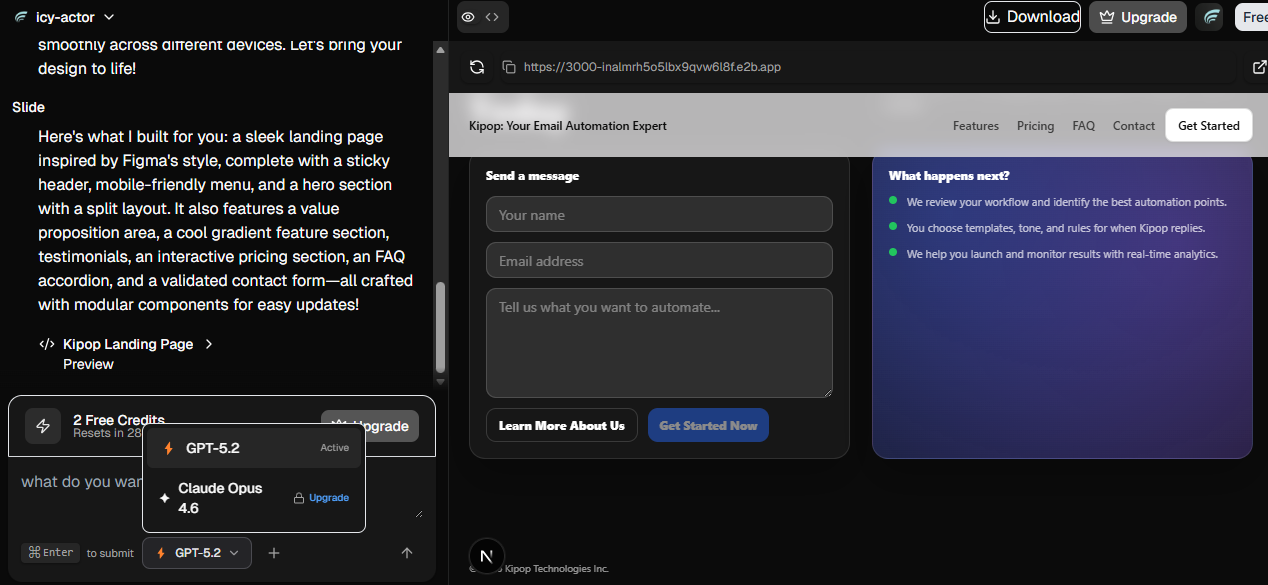The width and height of the screenshot is (1268, 585).
Task: Click the top-bar Upgrade crown button
Action: pos(1138,17)
